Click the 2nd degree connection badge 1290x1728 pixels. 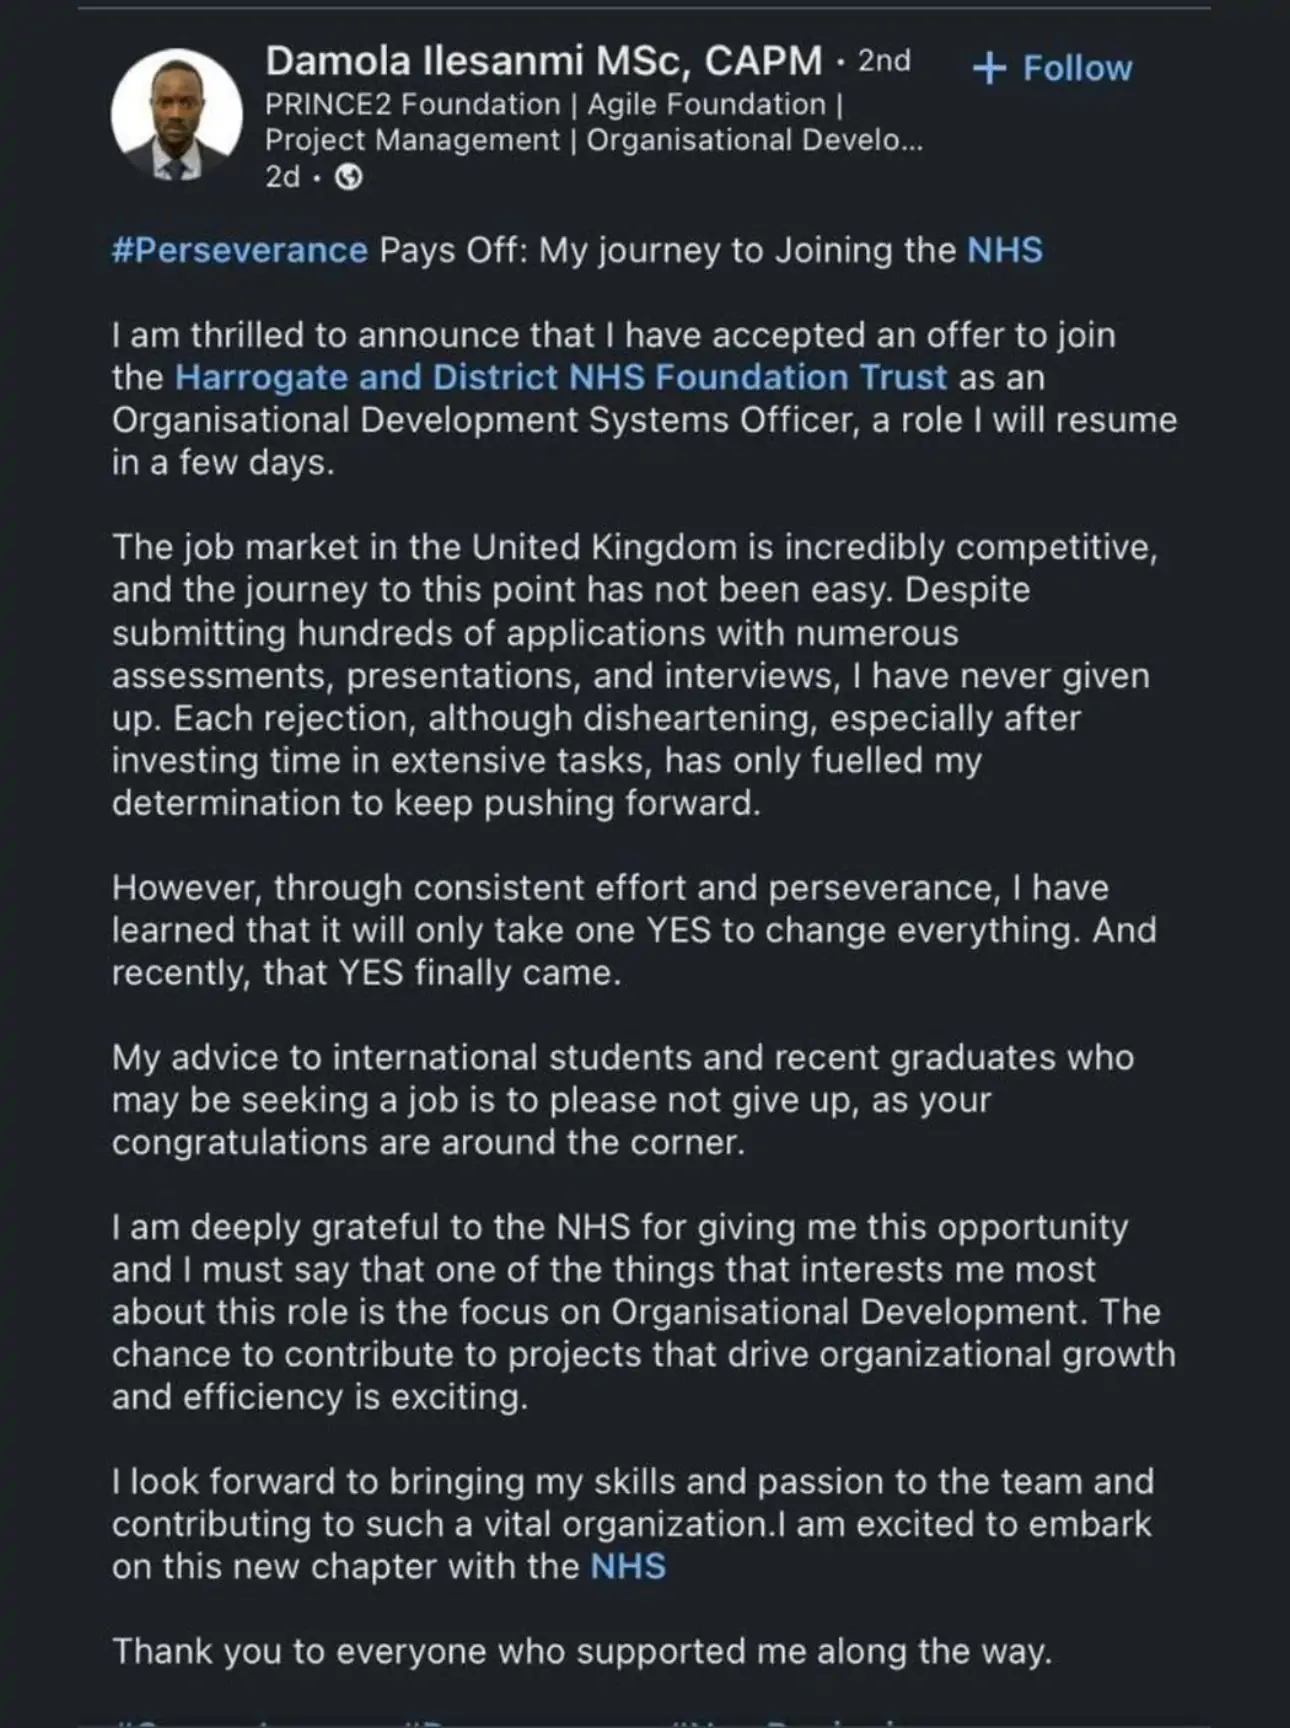tap(884, 62)
